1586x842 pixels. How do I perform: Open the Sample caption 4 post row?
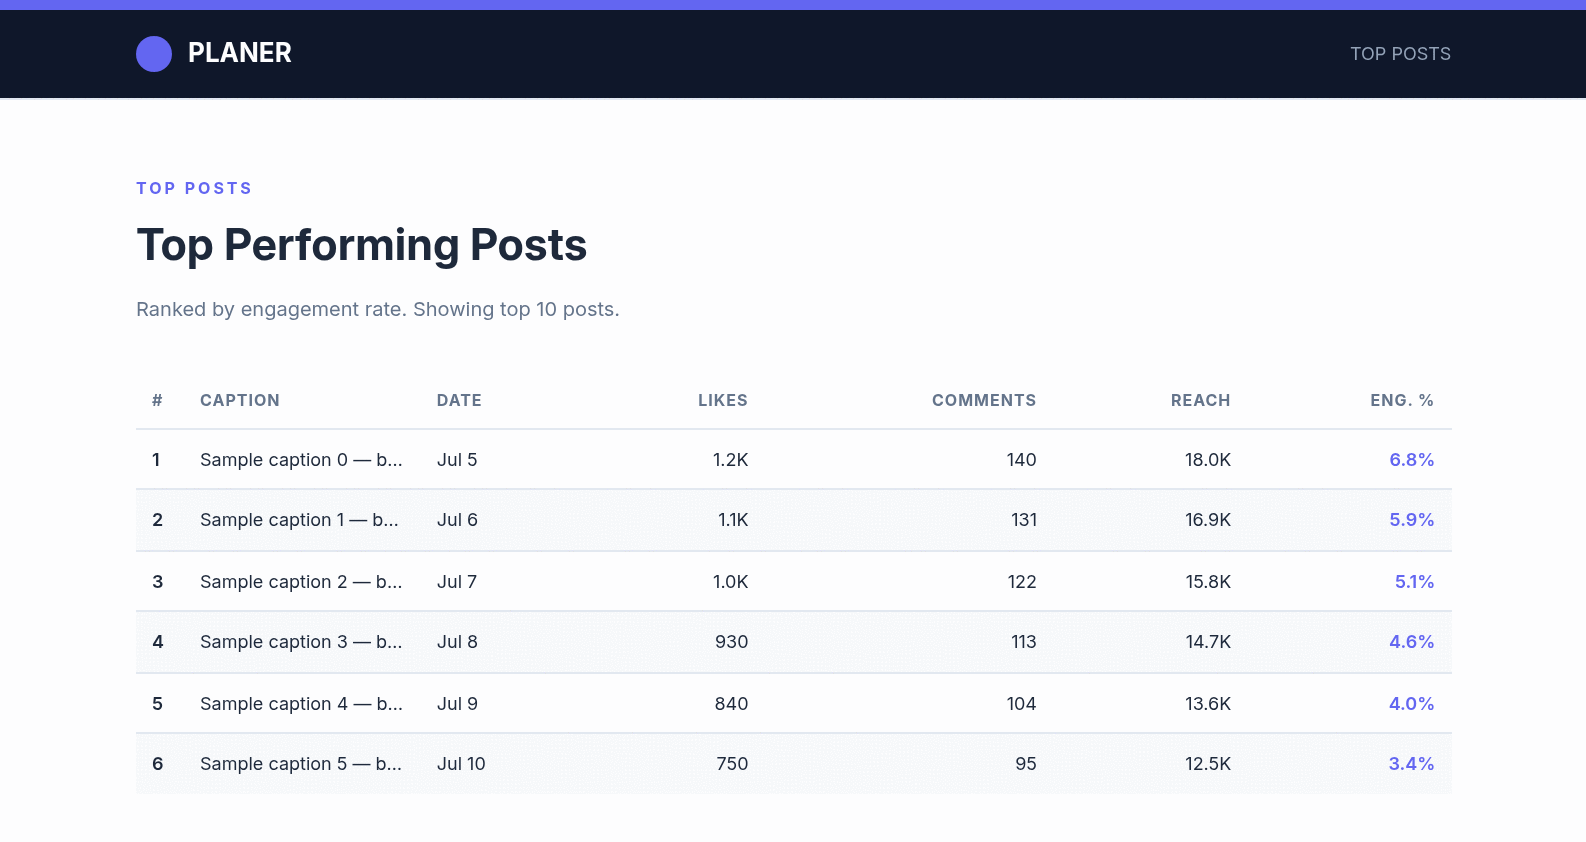coord(794,704)
